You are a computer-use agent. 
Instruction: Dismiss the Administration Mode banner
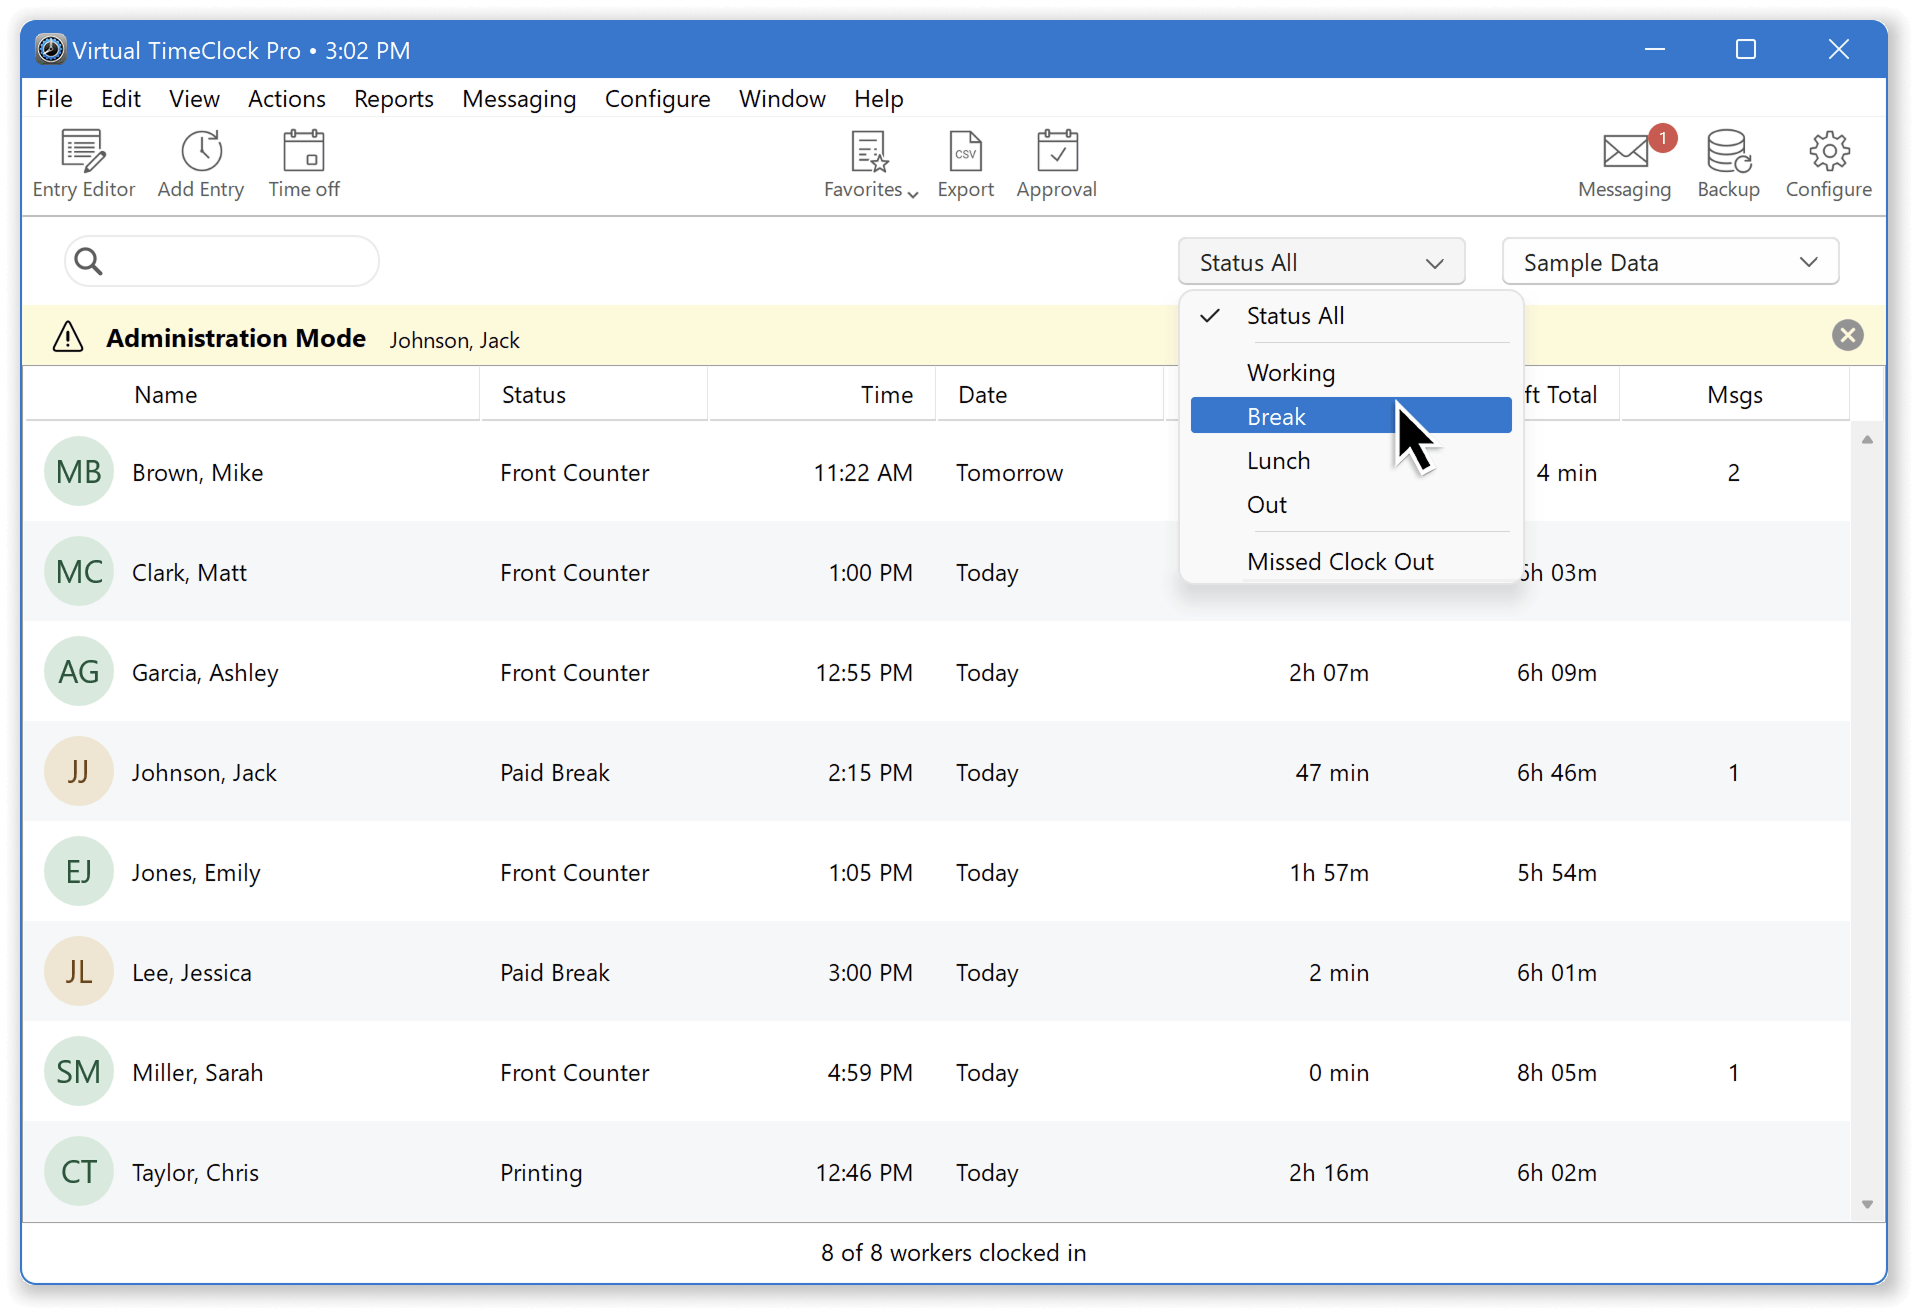click(1847, 335)
